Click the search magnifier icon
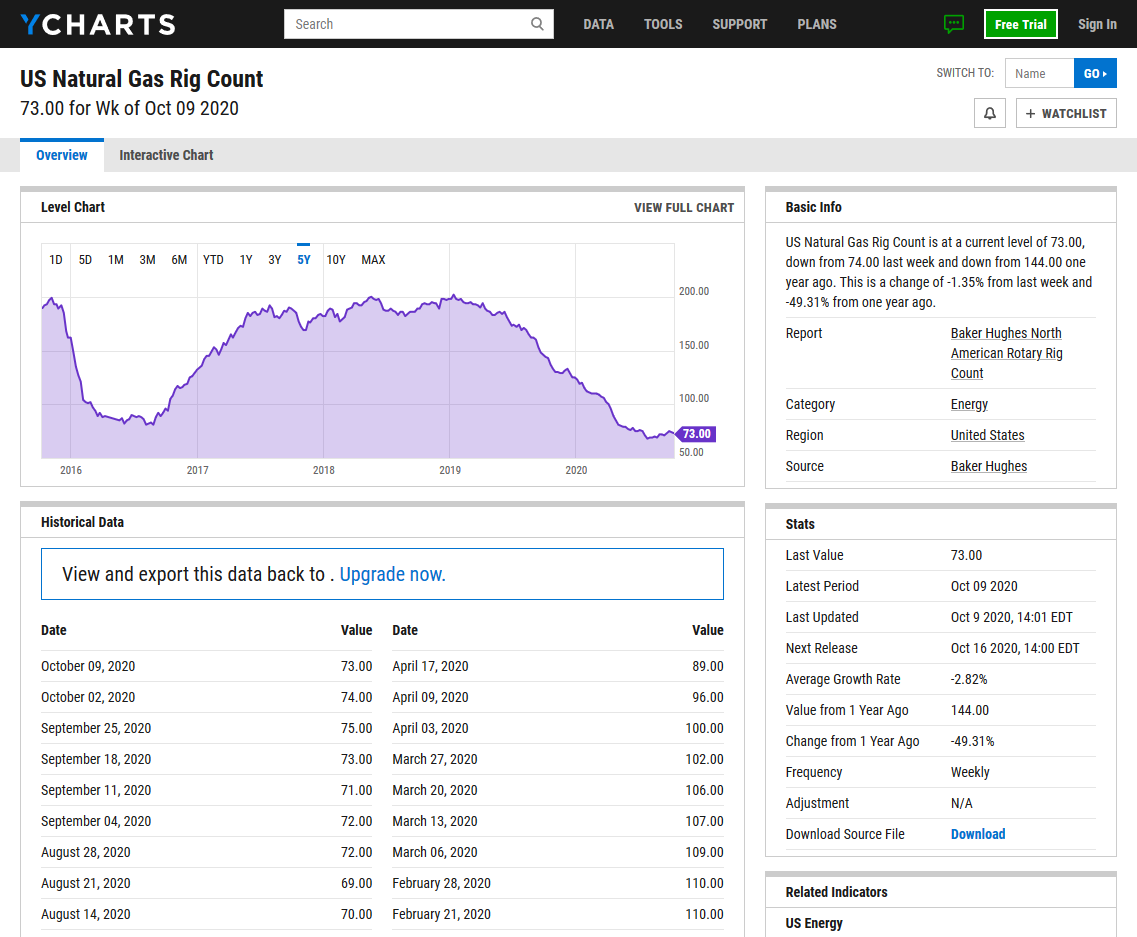 pos(537,24)
